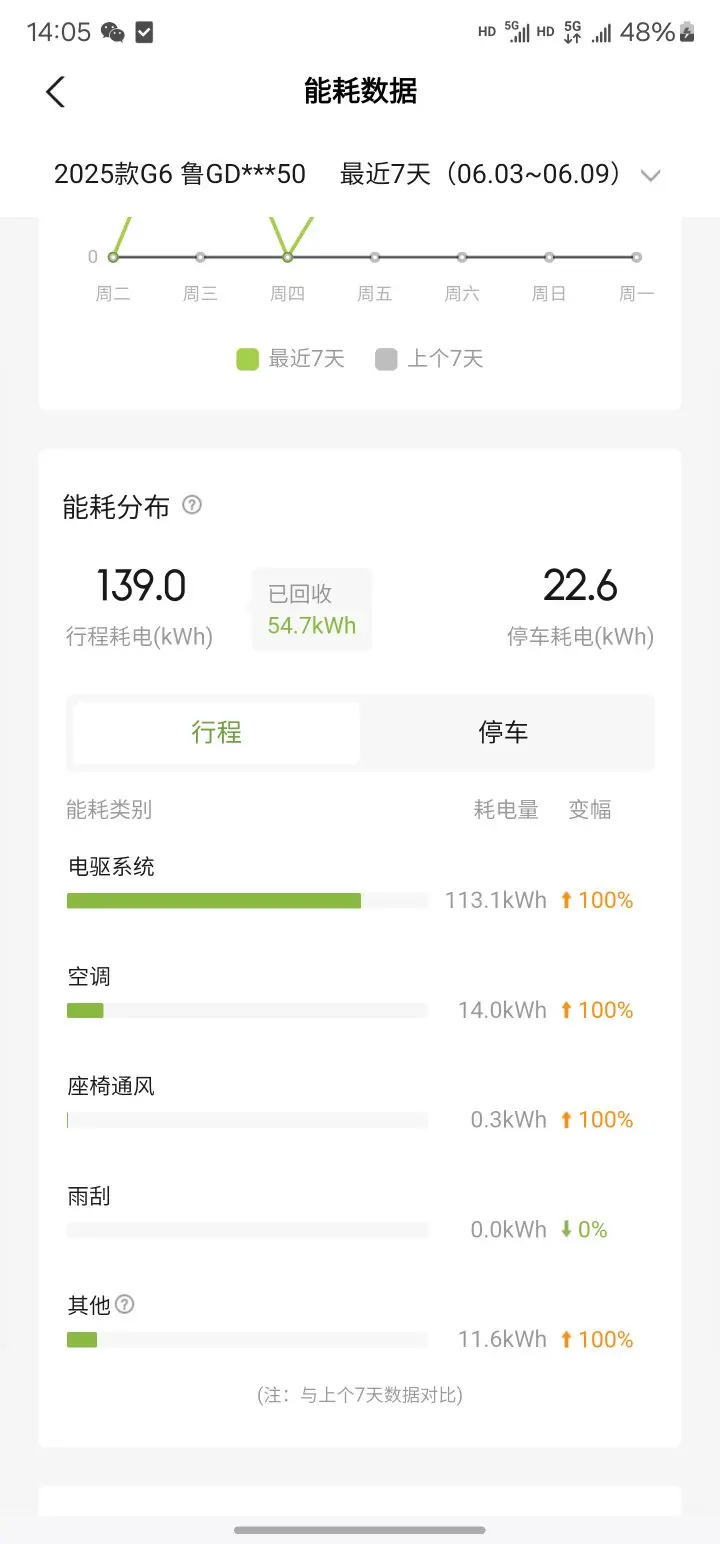Viewport: 720px width, 1544px height.
Task: Tap the battery icon in status bar
Action: (688, 32)
